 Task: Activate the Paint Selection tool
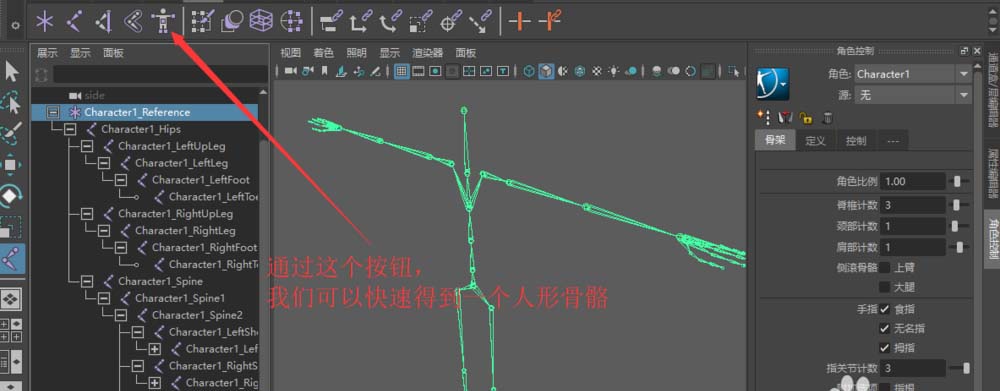11,134
